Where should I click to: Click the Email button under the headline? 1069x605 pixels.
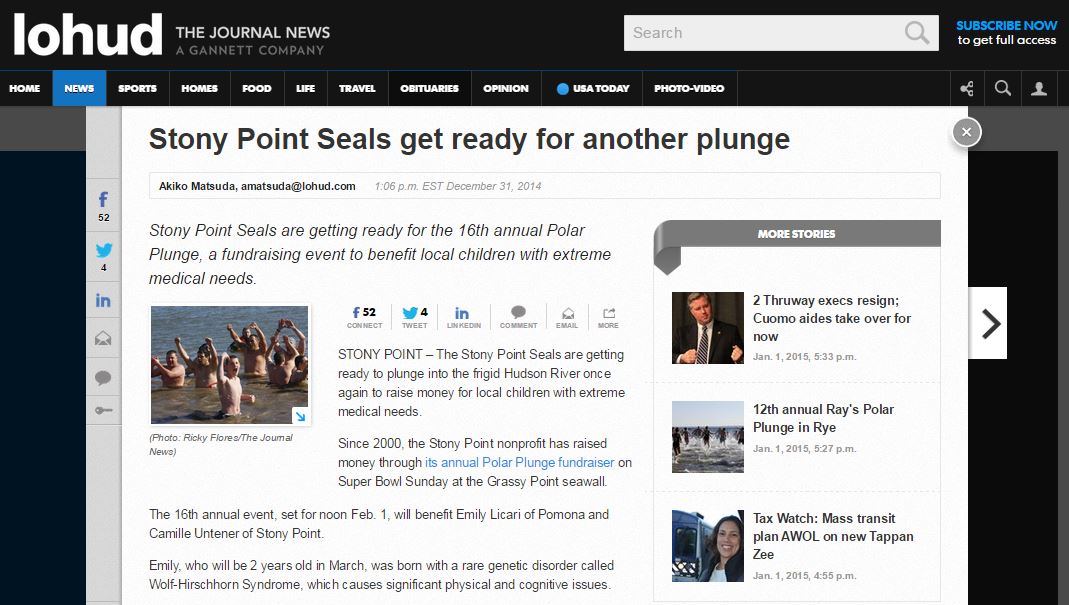(x=567, y=317)
